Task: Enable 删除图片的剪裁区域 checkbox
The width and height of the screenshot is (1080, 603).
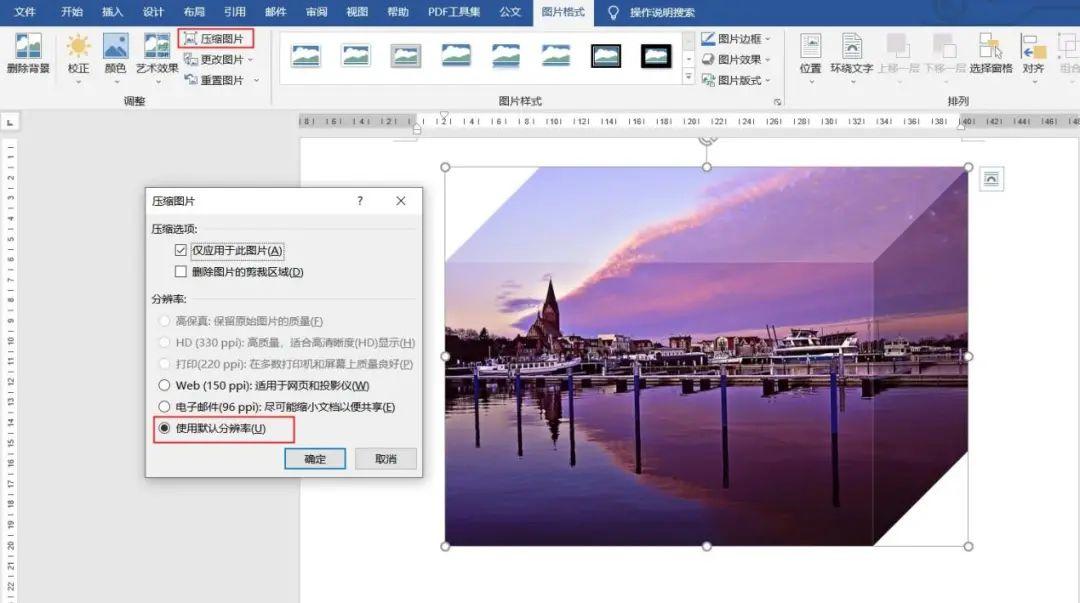Action: 181,271
